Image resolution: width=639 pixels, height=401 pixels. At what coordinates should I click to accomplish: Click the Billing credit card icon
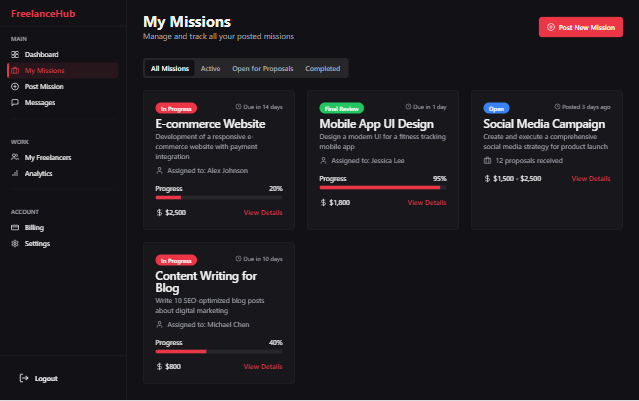pos(15,227)
